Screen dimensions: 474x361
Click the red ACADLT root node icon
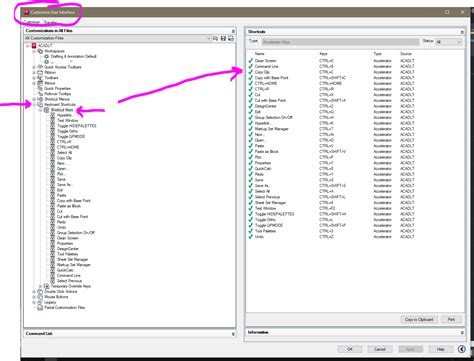click(34, 46)
